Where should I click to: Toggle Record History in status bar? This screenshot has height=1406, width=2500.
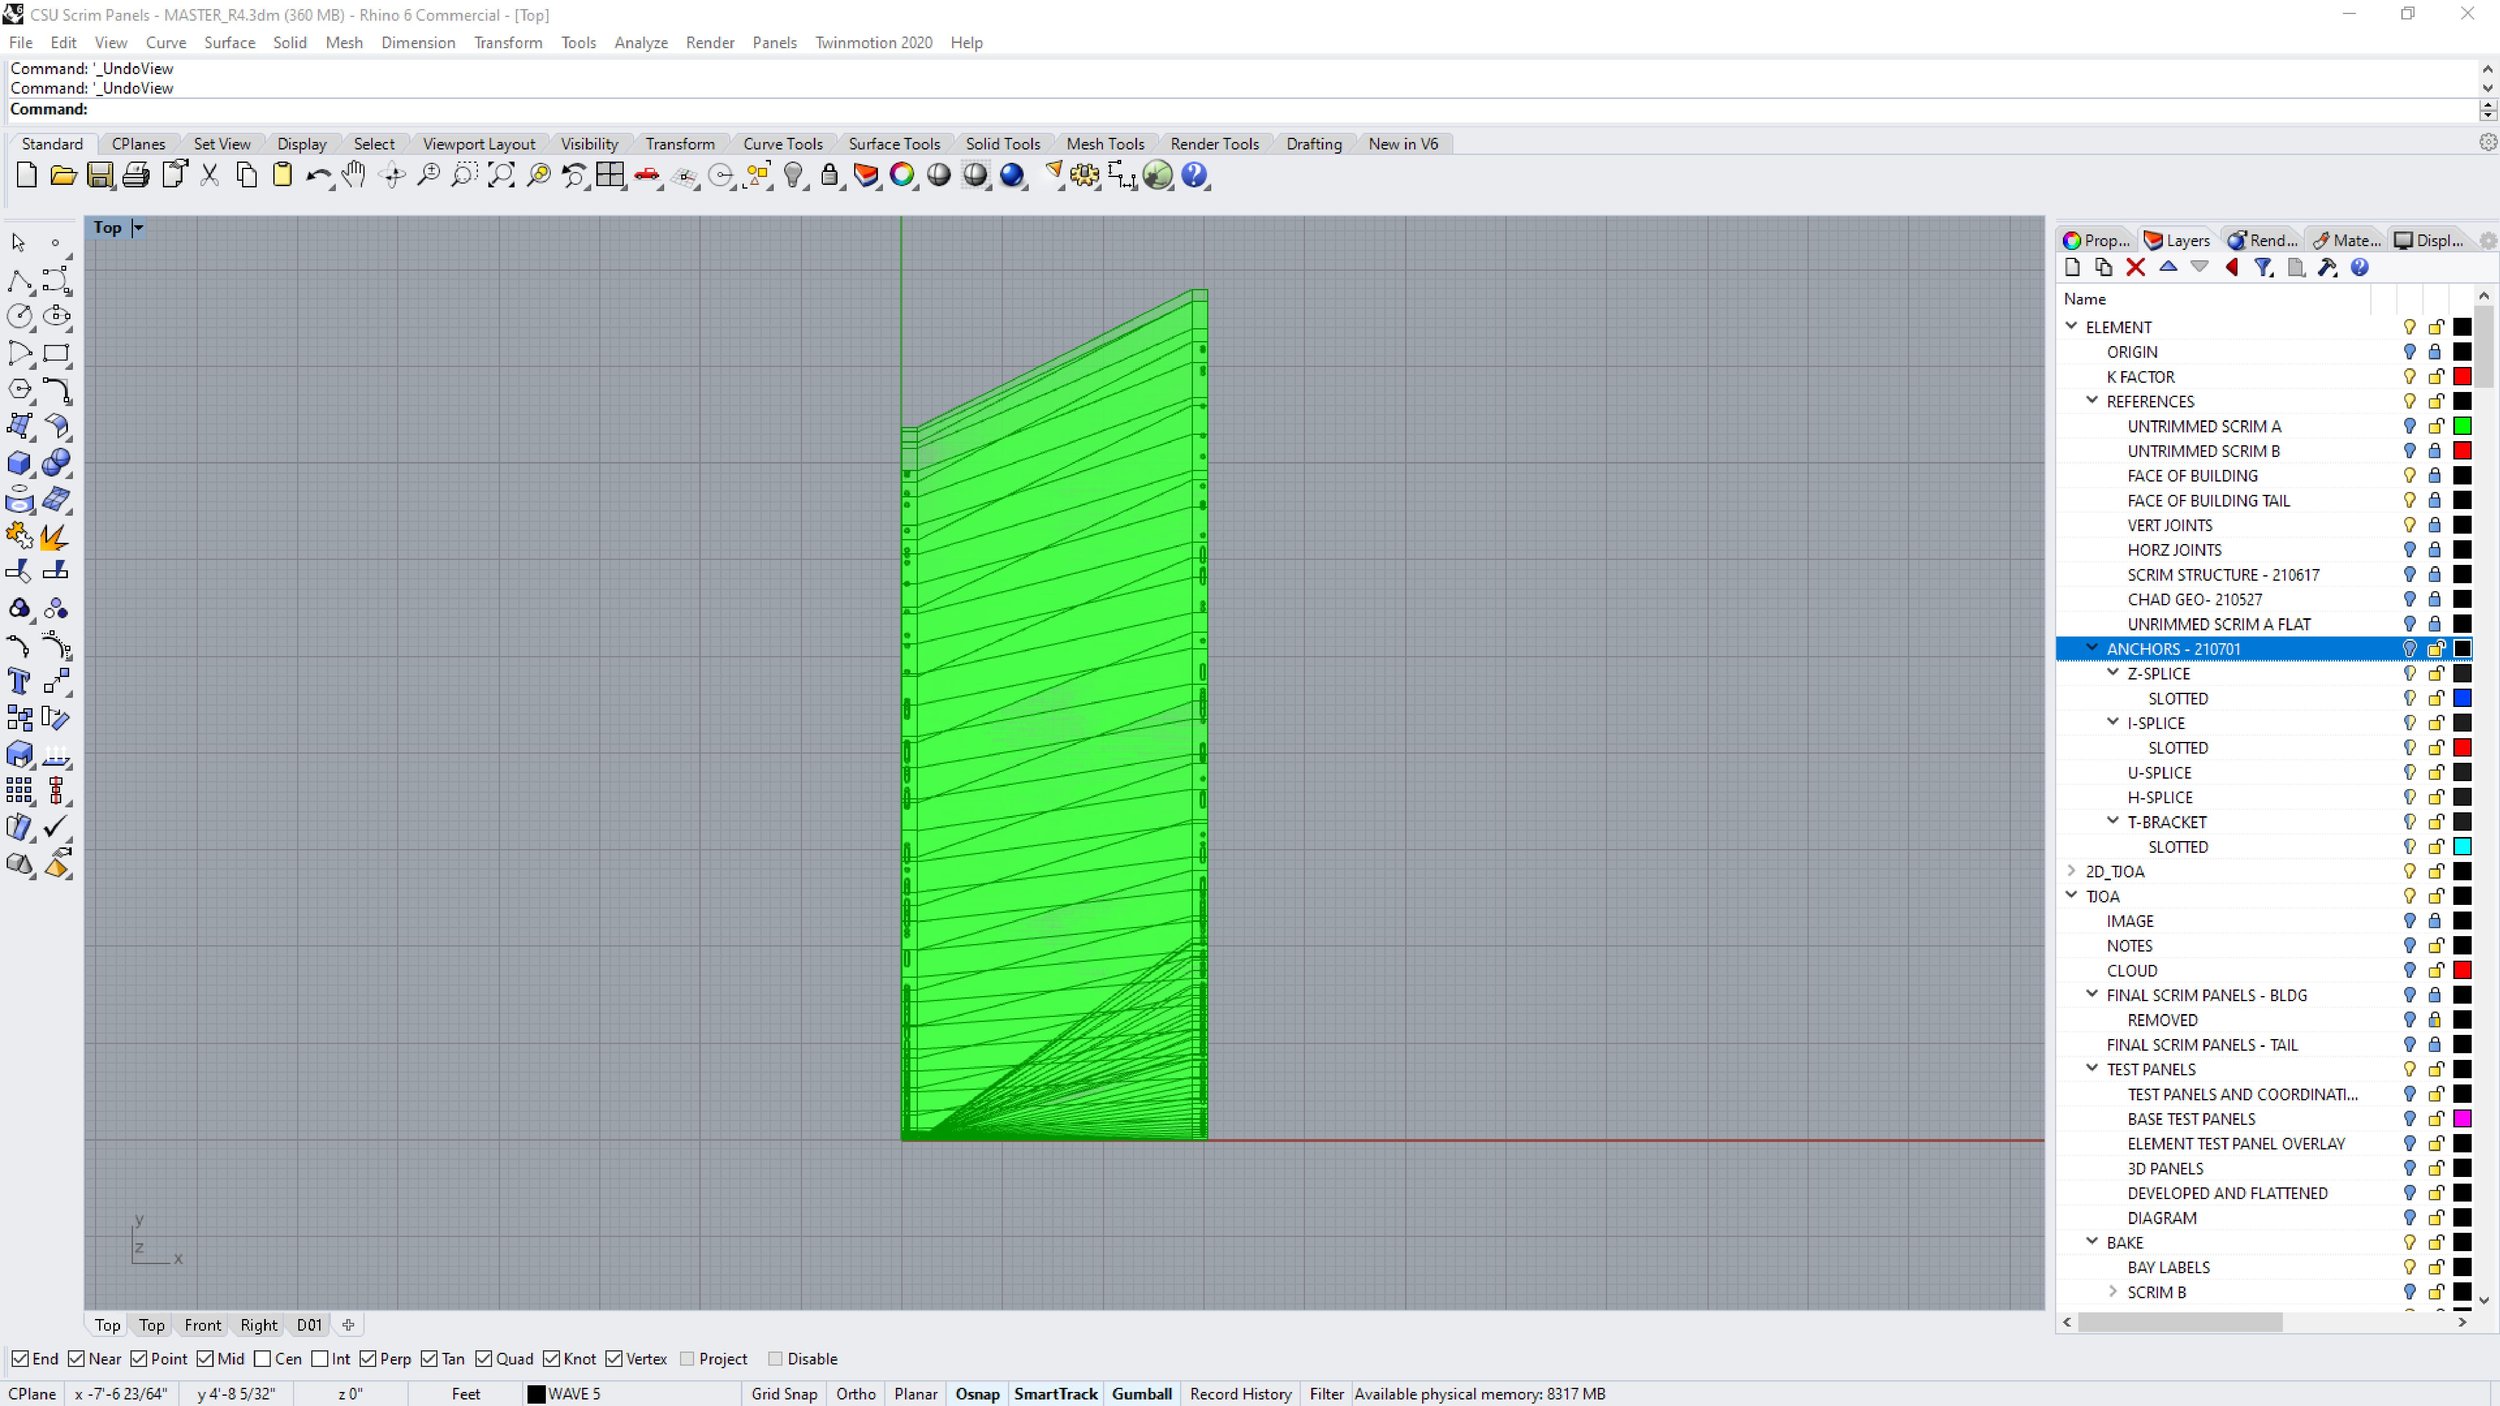click(x=1241, y=1394)
